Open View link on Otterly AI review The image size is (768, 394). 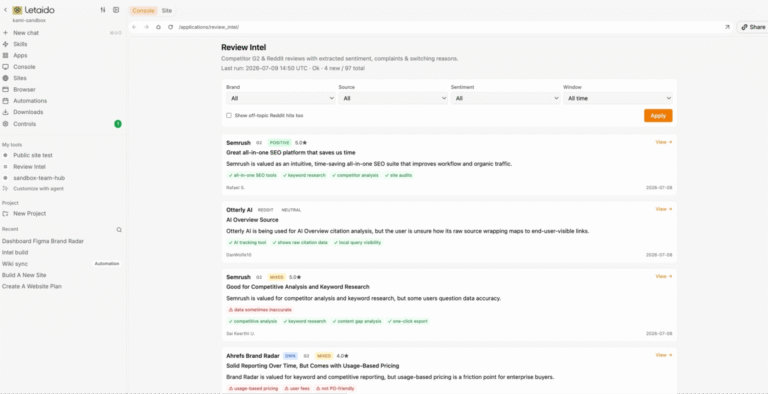tap(664, 209)
